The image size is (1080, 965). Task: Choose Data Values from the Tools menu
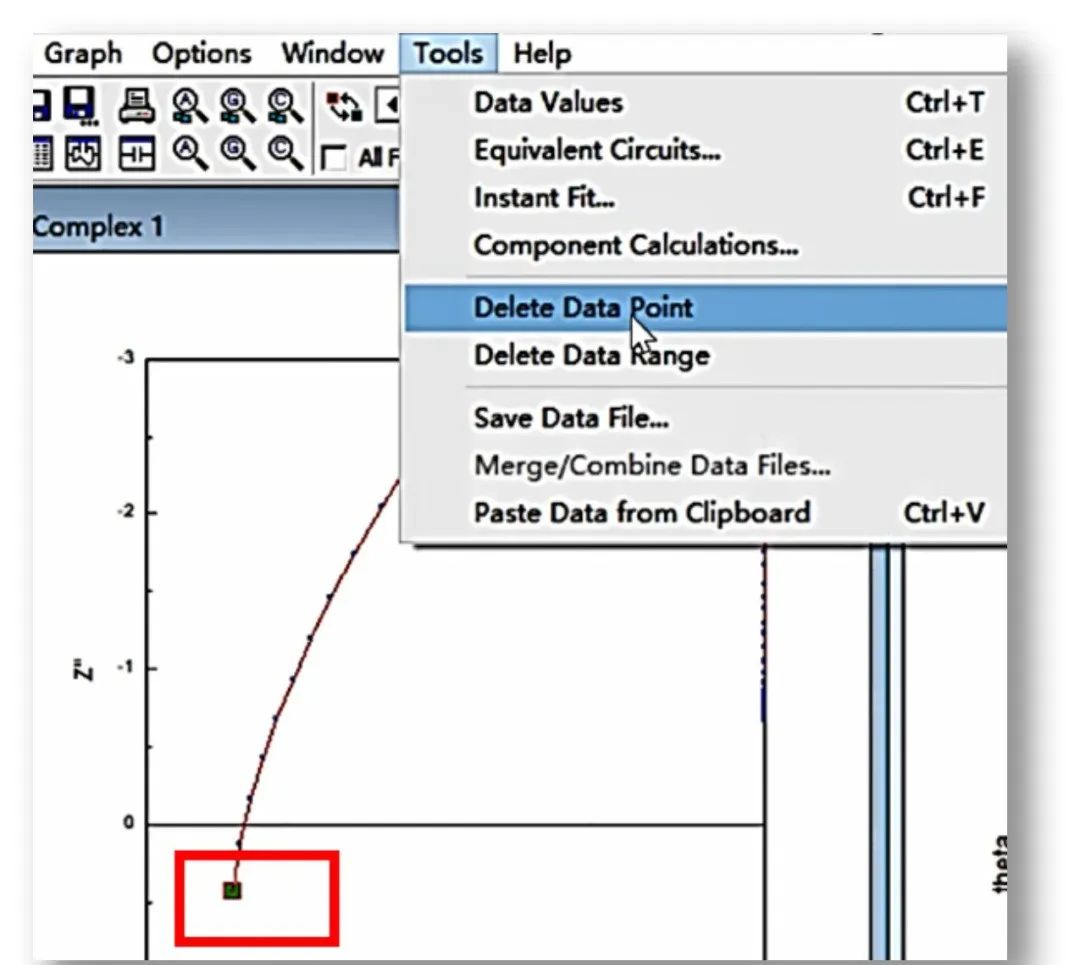[x=705, y=103]
